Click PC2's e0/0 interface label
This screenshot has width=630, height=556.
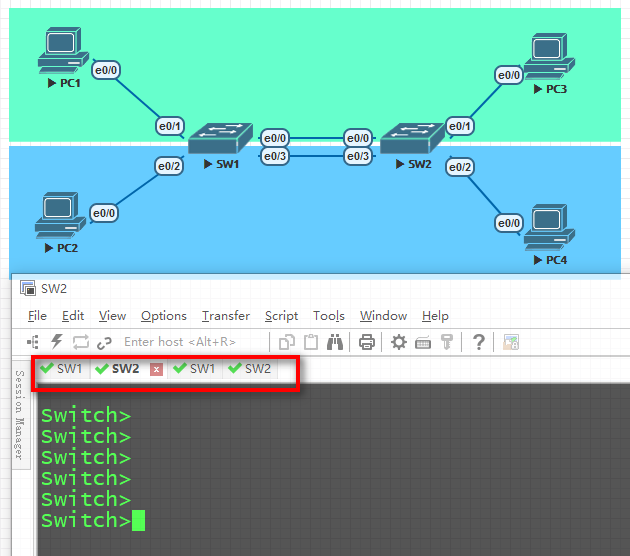pyautogui.click(x=104, y=213)
